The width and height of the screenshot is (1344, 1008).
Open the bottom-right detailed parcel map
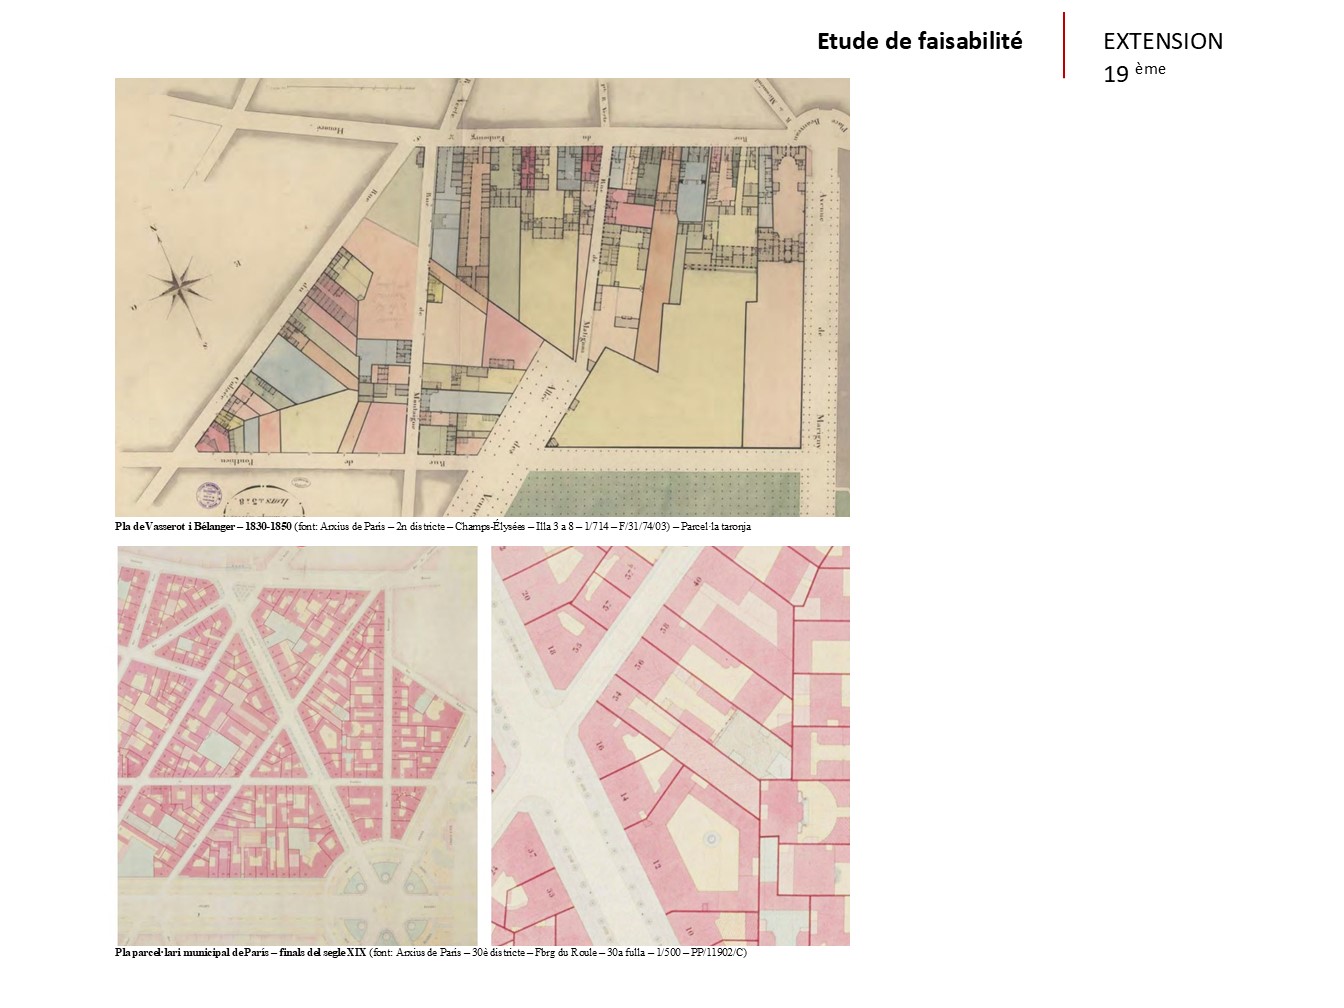point(670,745)
